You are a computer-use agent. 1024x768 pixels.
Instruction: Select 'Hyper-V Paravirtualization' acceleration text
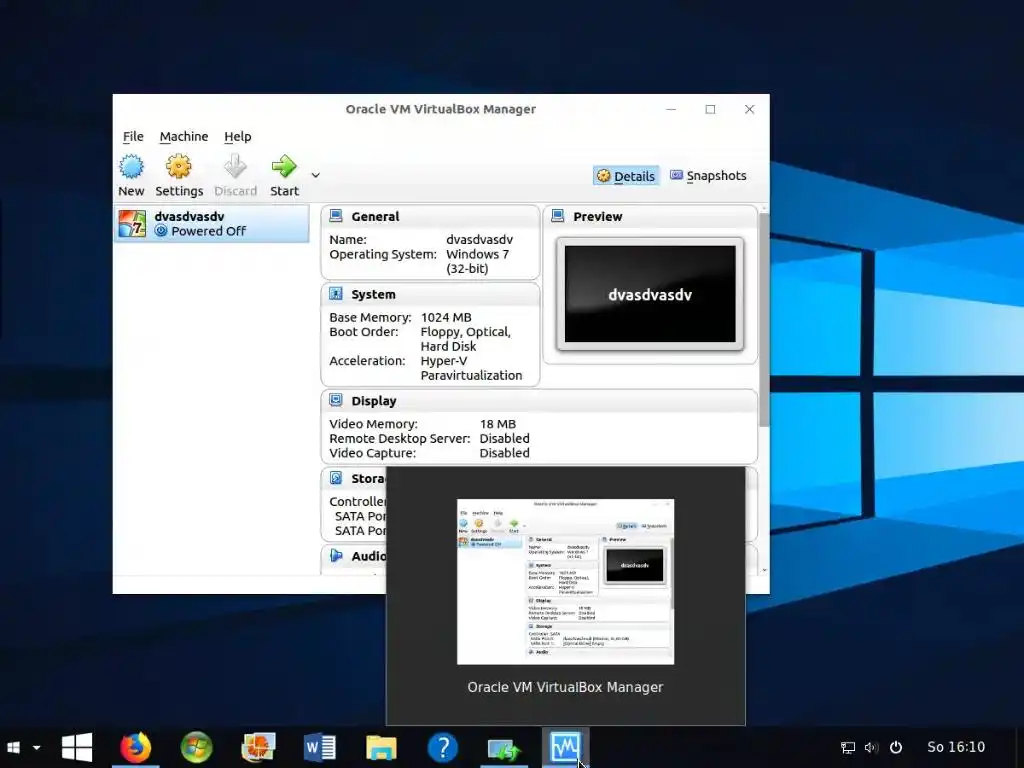[471, 368]
